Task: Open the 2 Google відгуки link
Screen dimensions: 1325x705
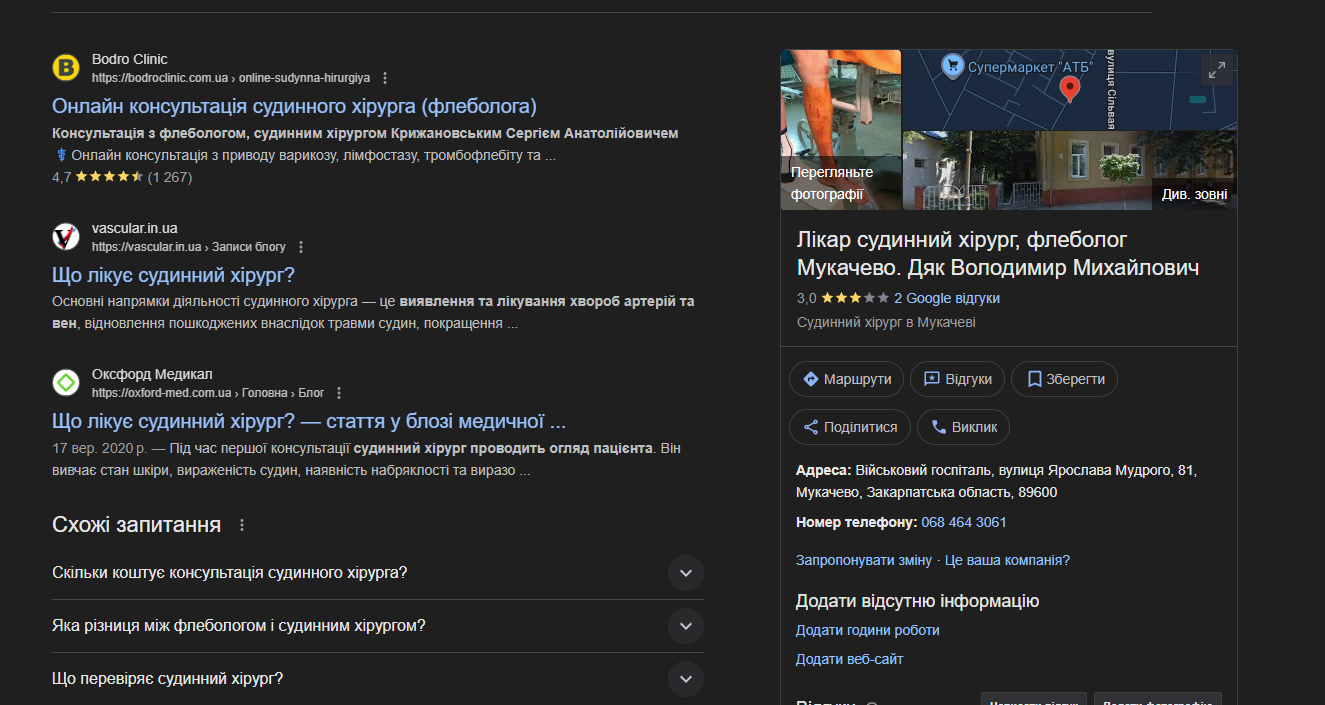Action: [947, 298]
